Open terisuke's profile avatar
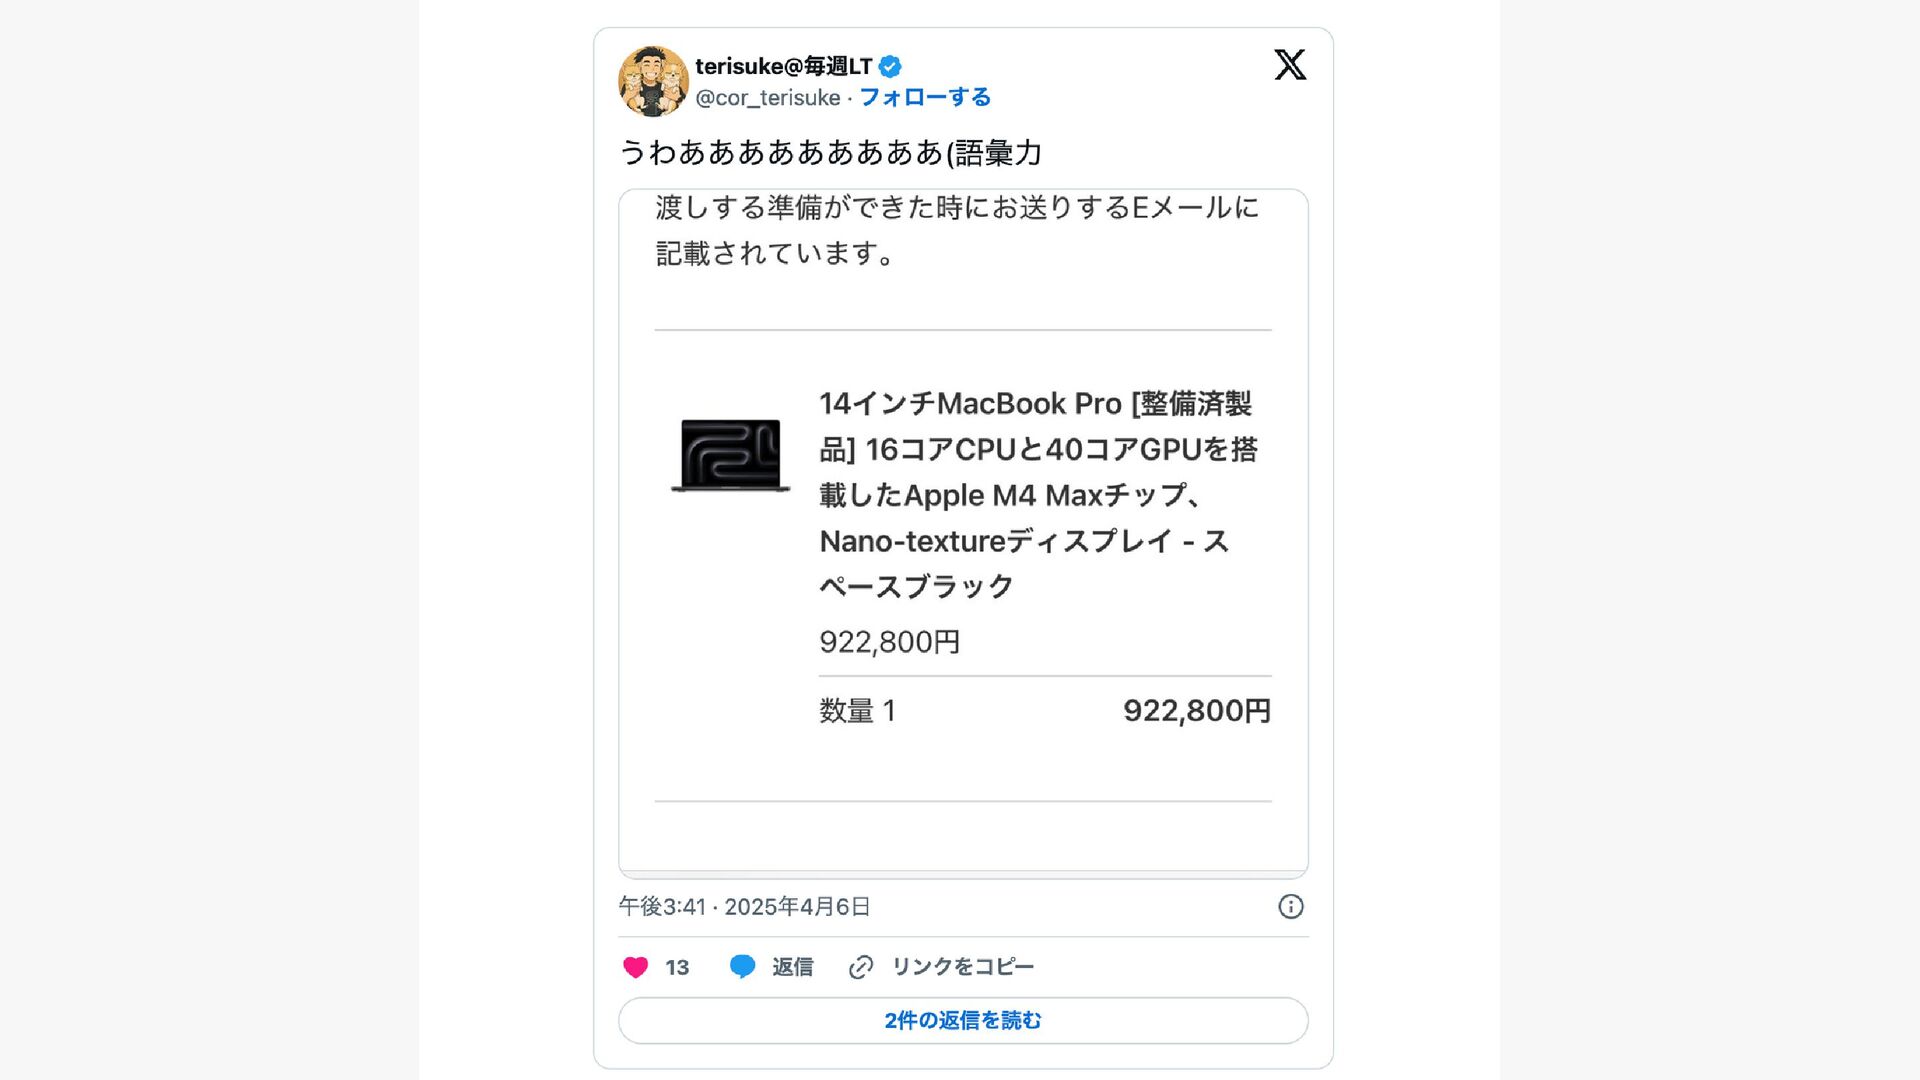The height and width of the screenshot is (1080, 1920). 653,81
